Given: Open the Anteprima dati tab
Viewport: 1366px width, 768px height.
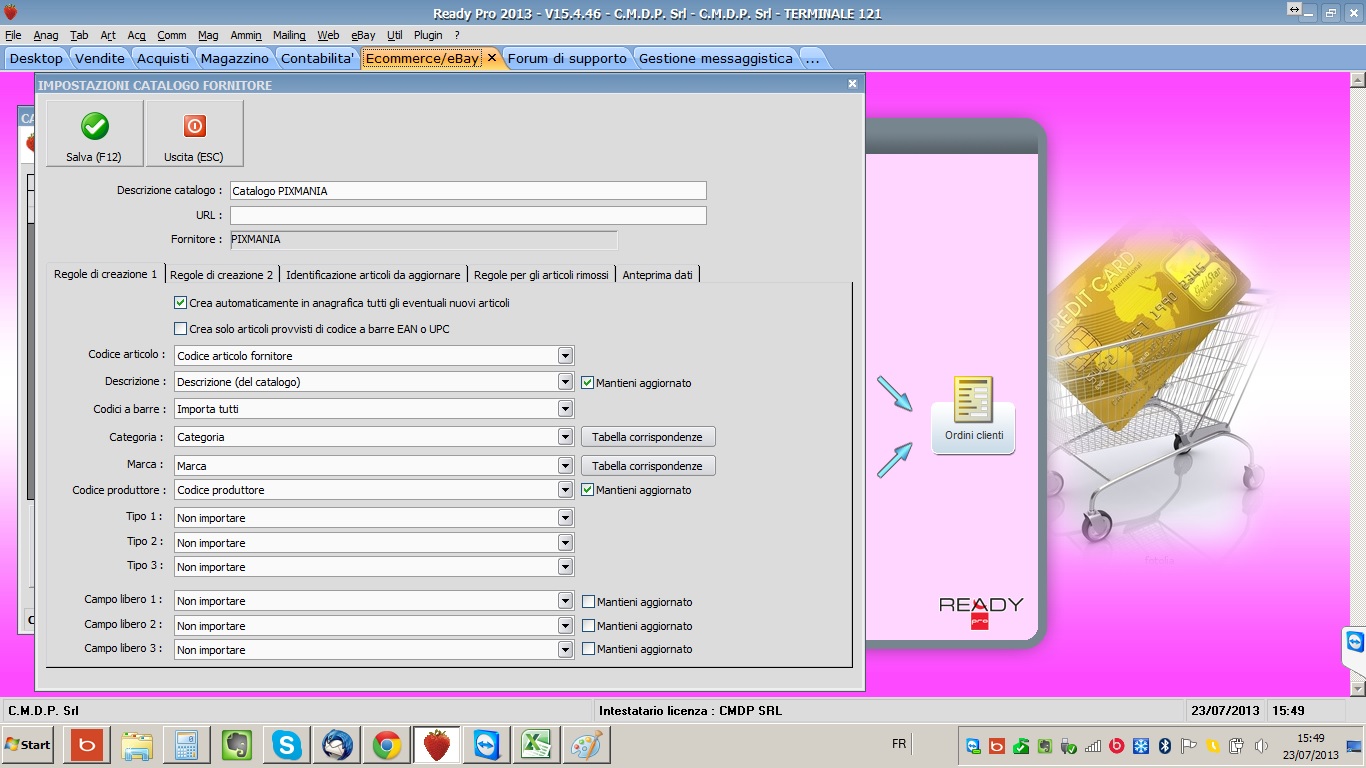Looking at the screenshot, I should (657, 274).
